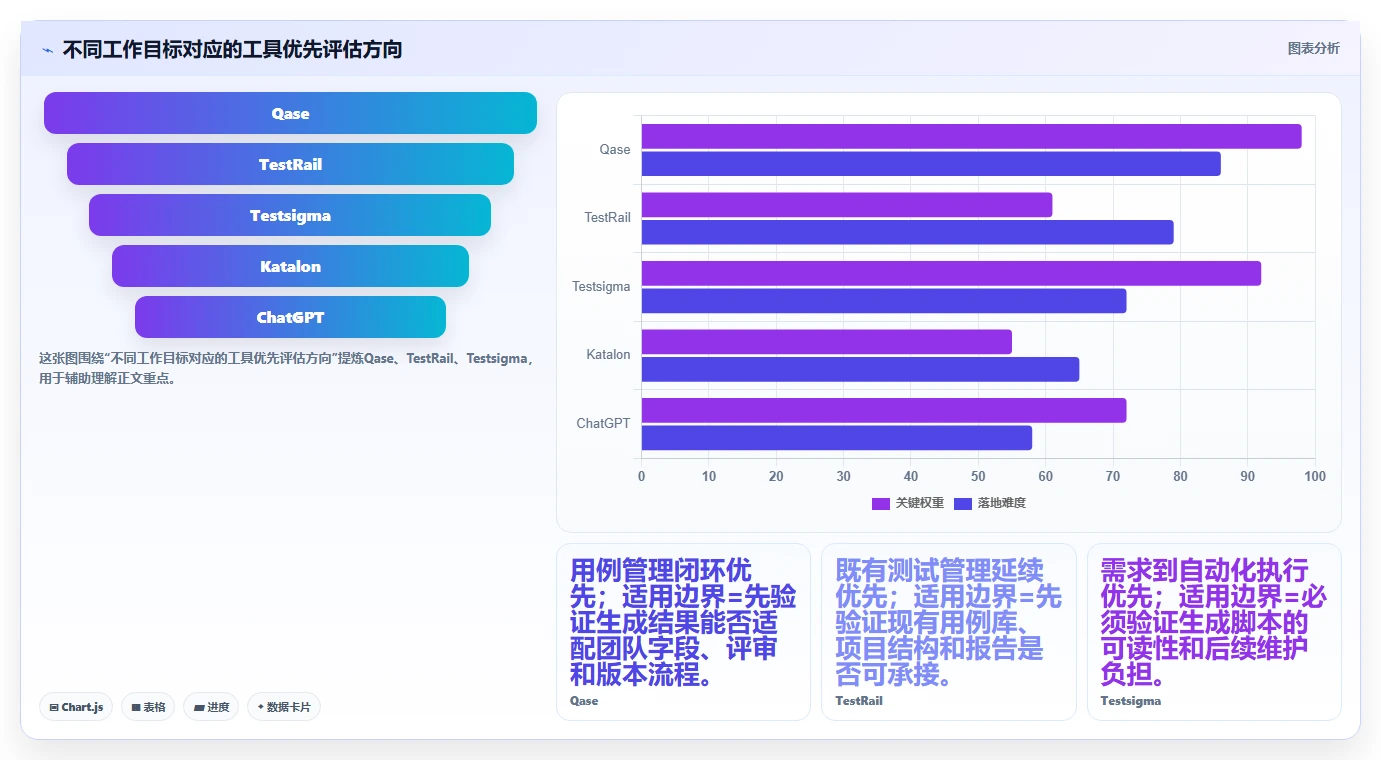Click the Testsigma 关键权重 purple bar

(951, 273)
